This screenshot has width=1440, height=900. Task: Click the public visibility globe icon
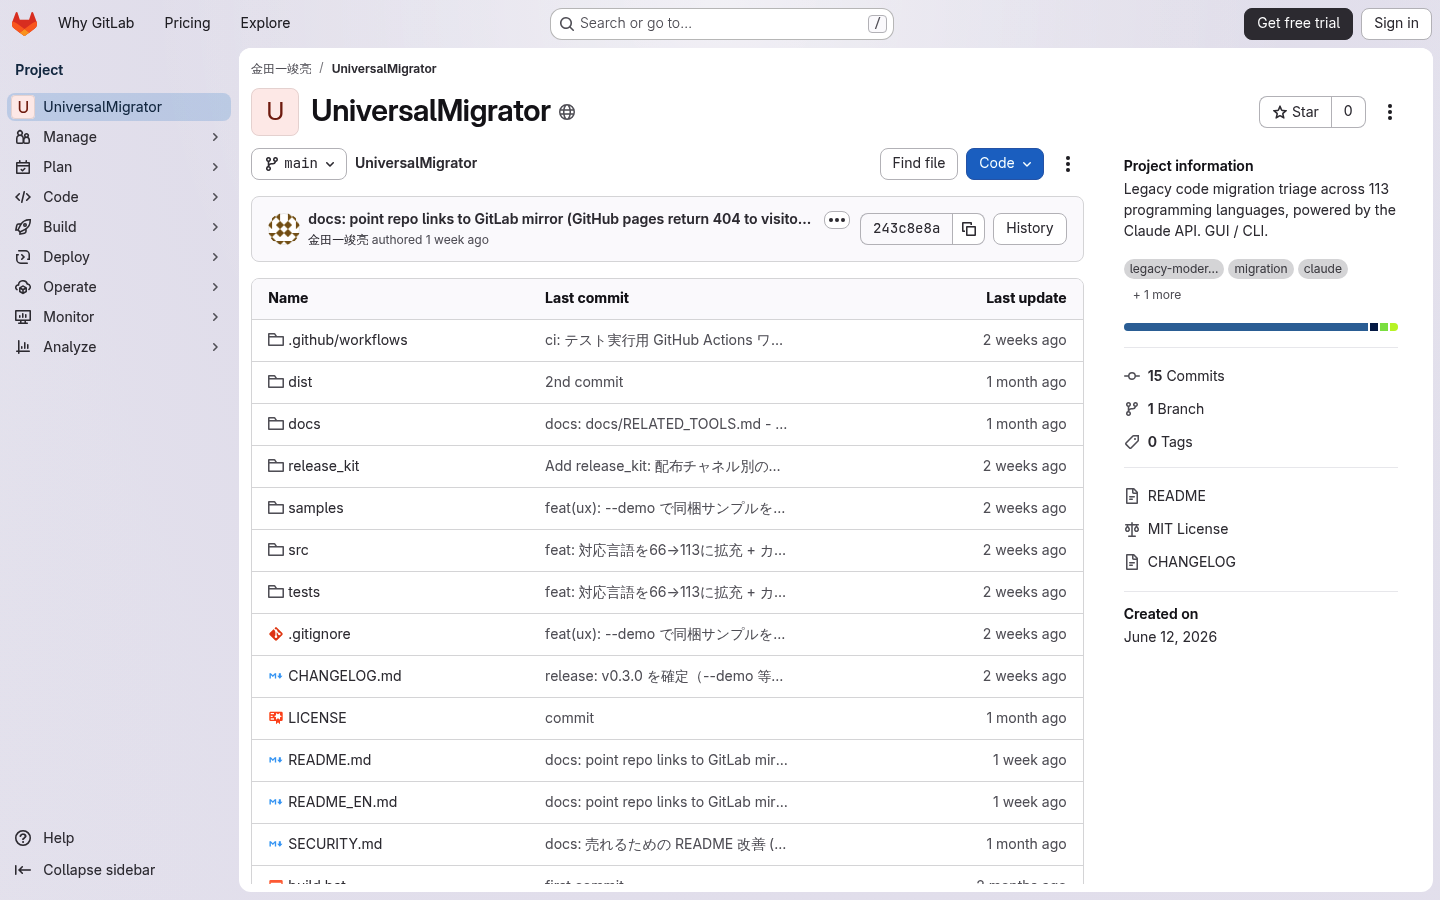pyautogui.click(x=567, y=112)
